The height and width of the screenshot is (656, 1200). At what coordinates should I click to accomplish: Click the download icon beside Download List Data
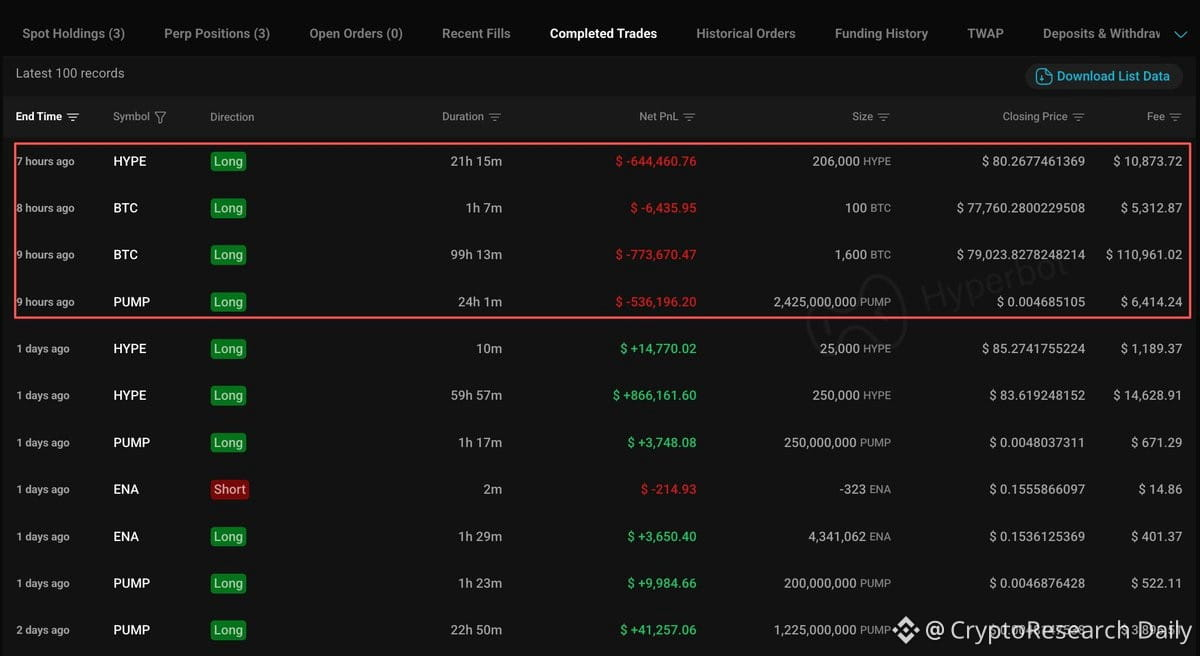[1044, 76]
